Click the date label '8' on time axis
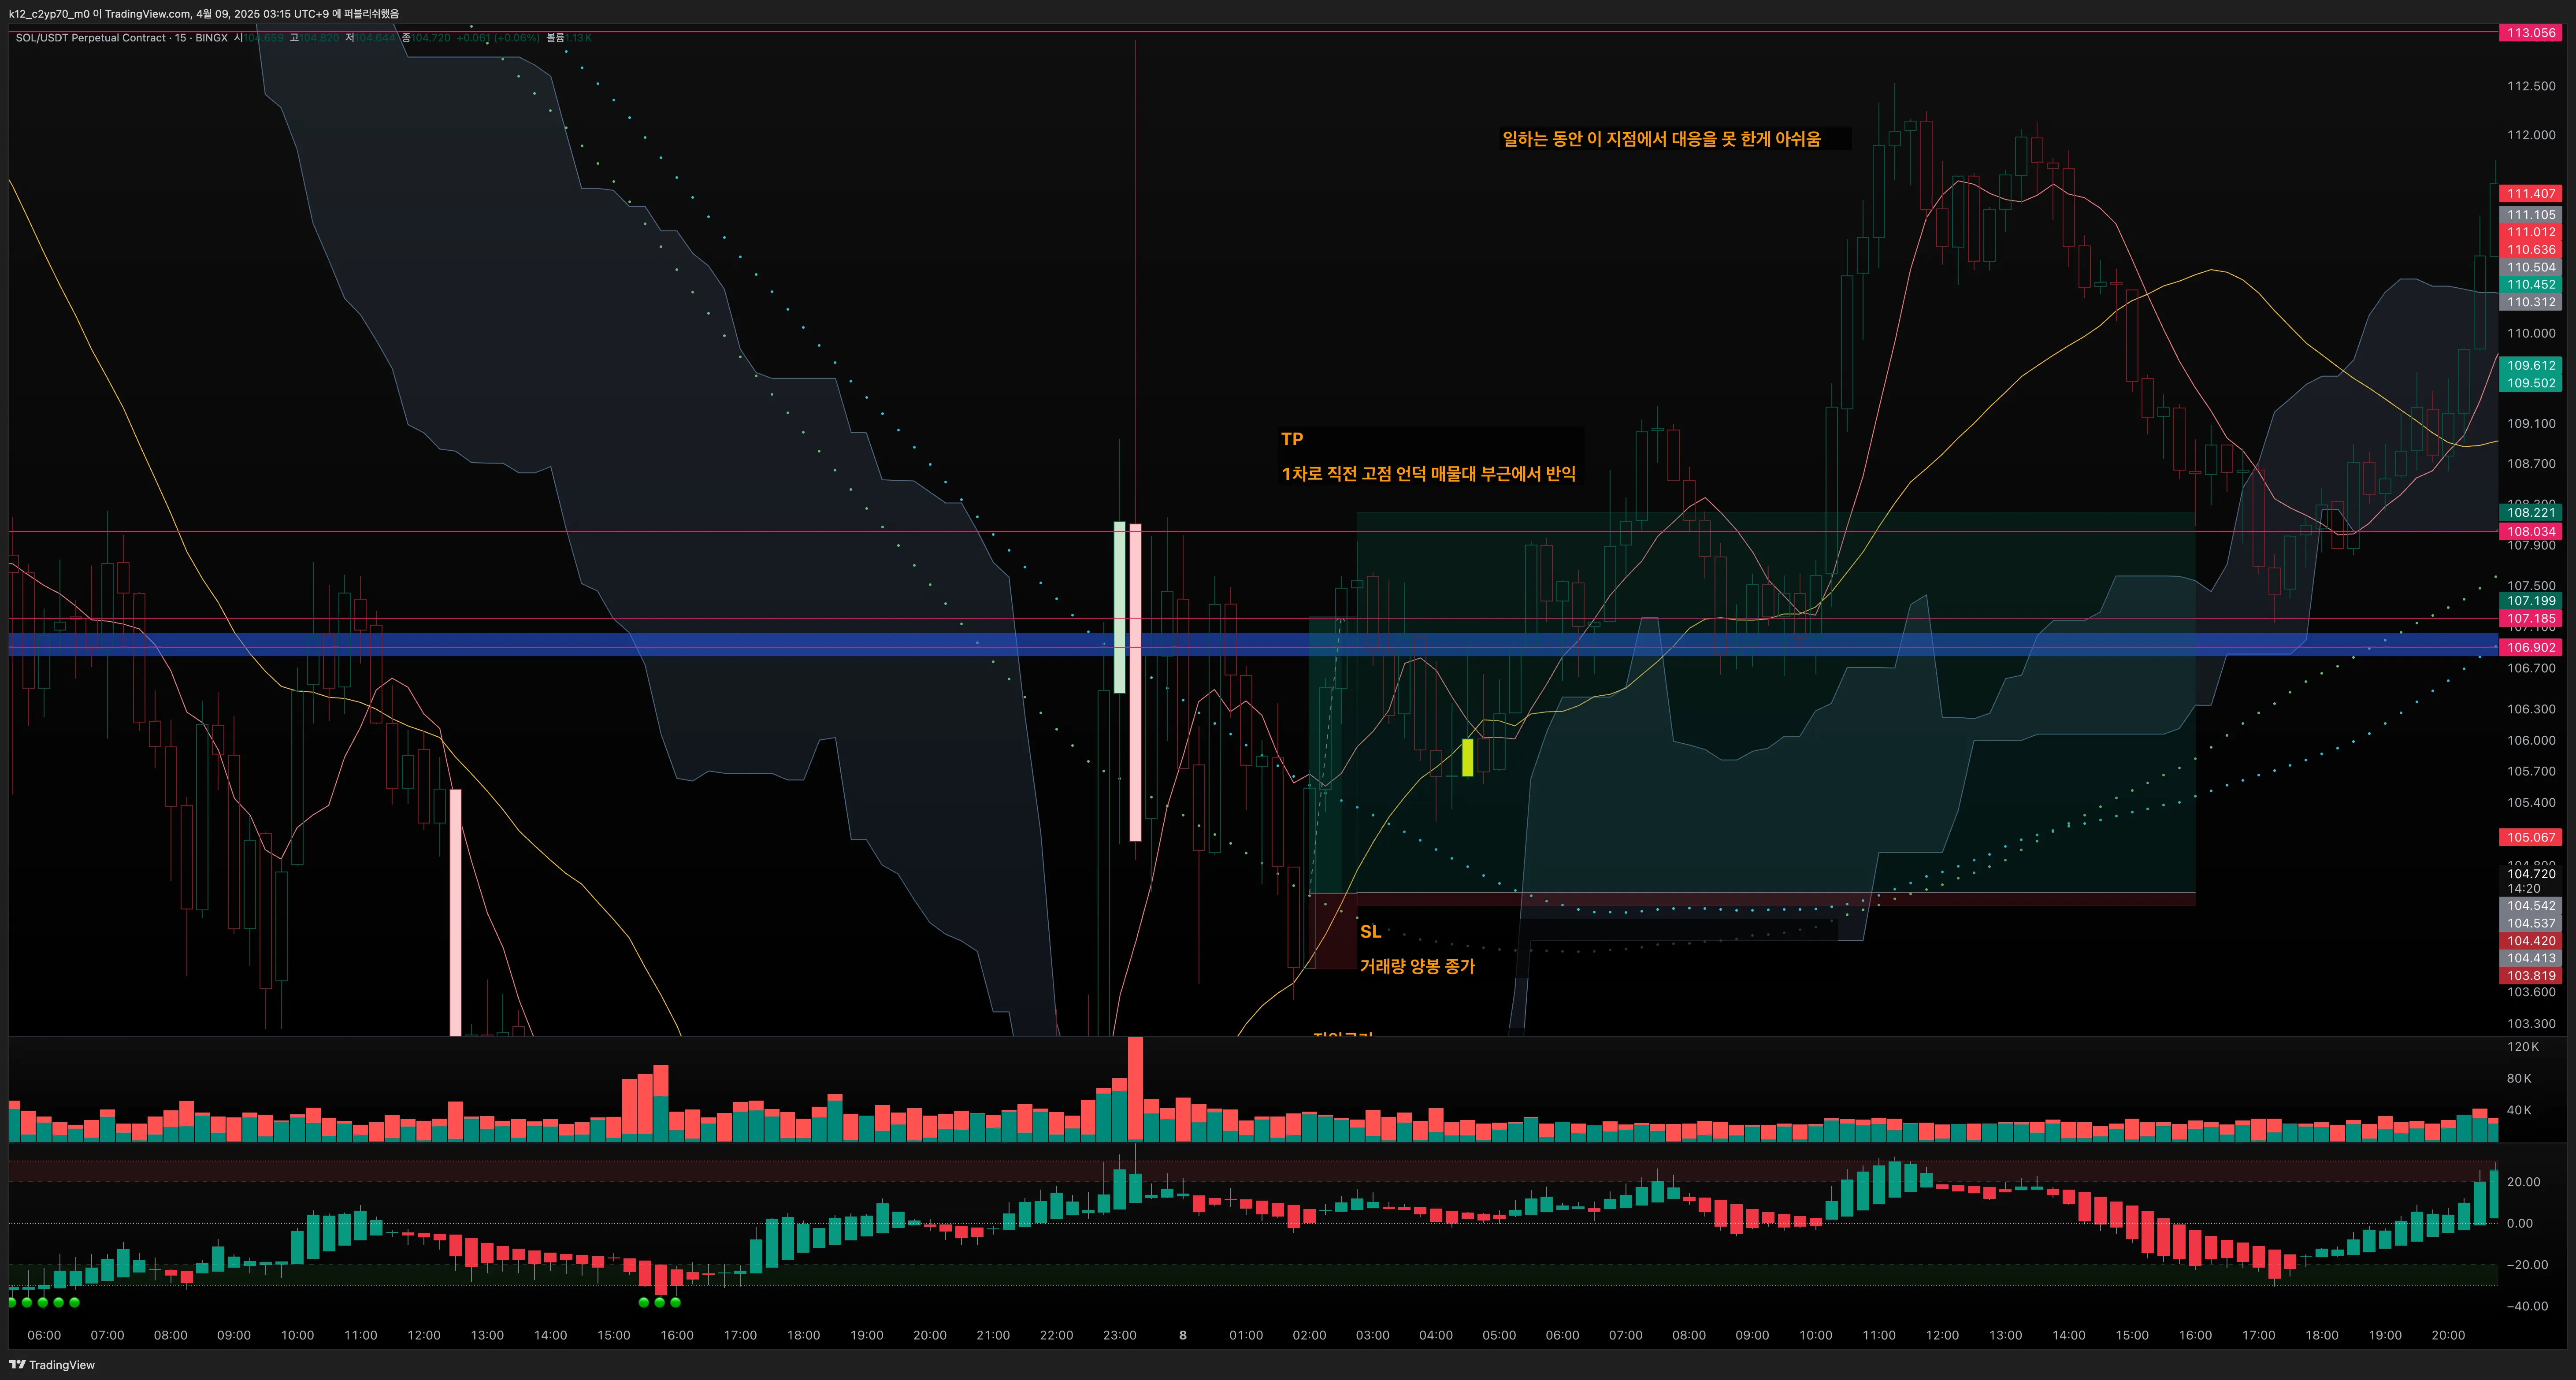The height and width of the screenshot is (1380, 2576). (x=1183, y=1335)
